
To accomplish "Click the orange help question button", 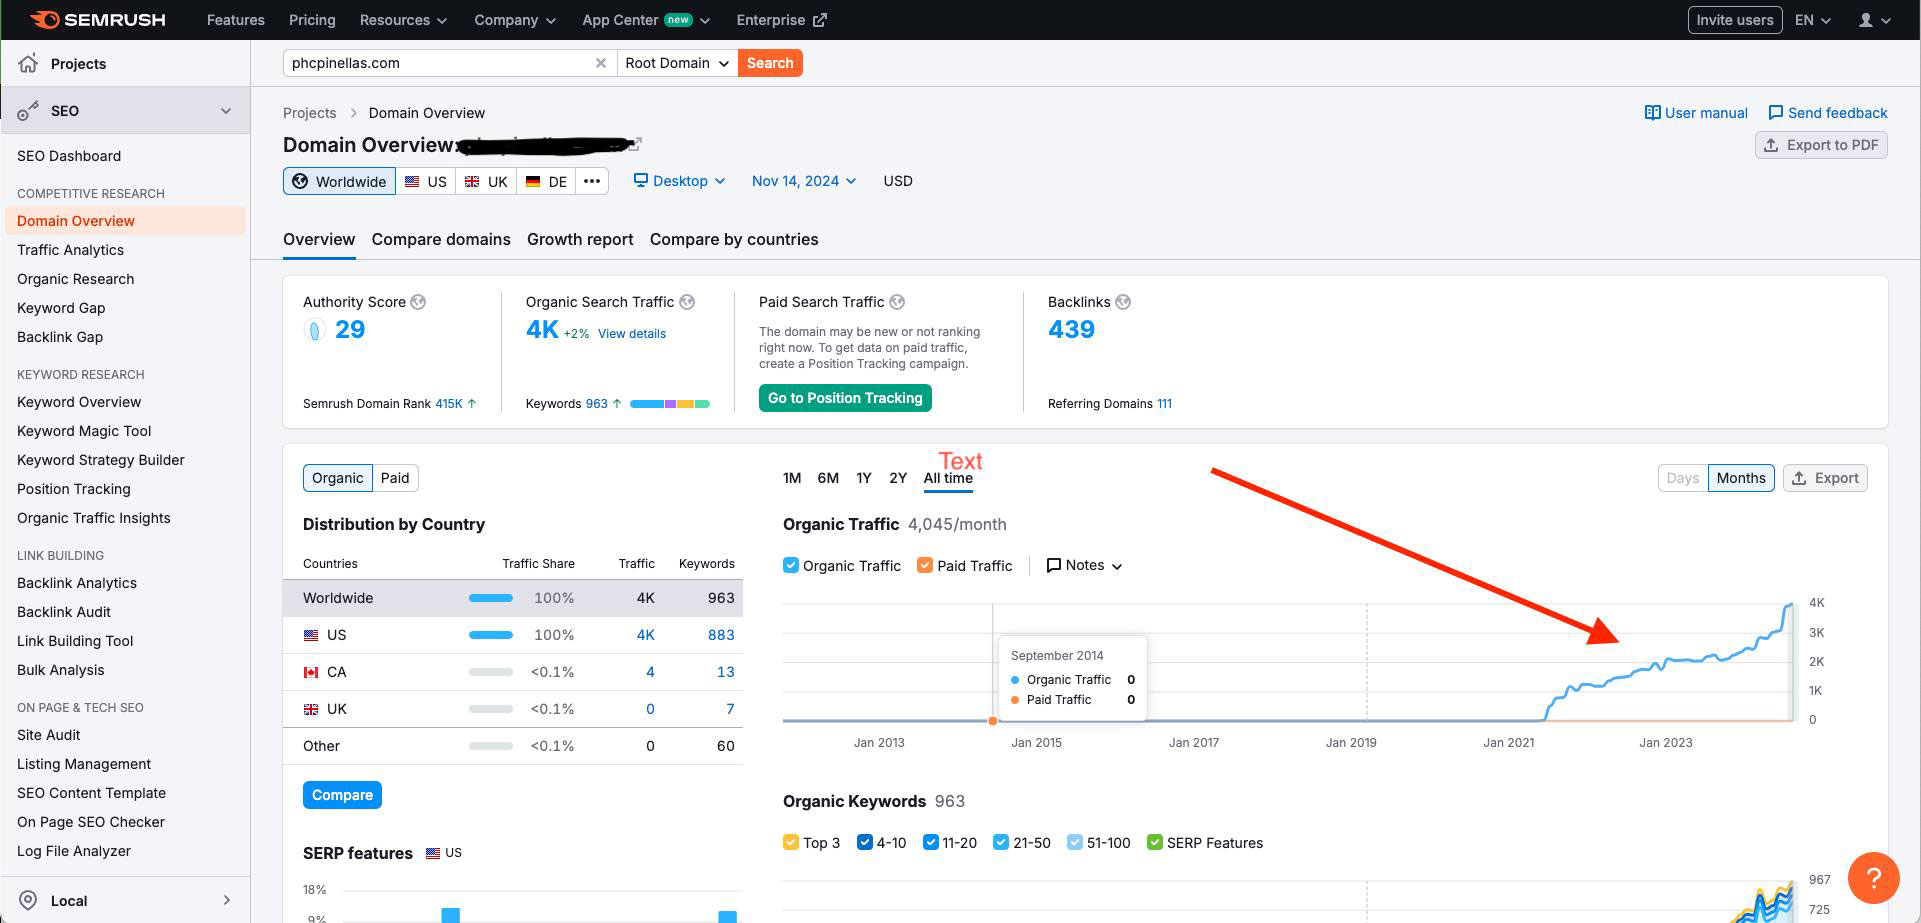I will tap(1873, 877).
